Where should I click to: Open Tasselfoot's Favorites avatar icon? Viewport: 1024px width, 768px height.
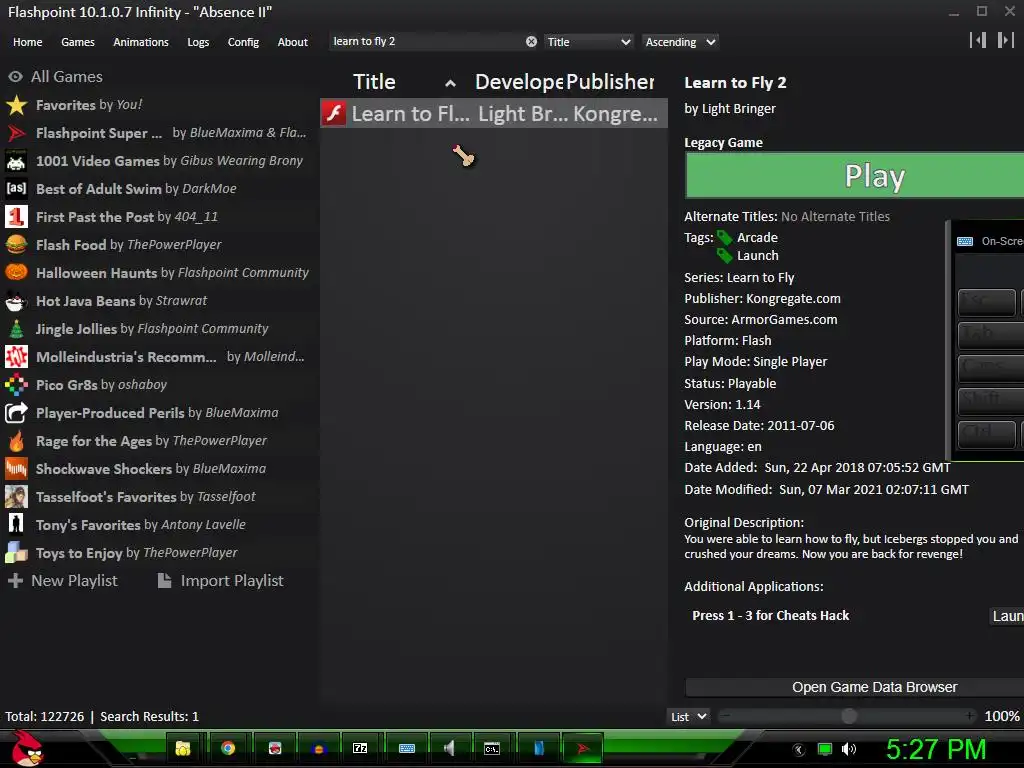point(16,497)
